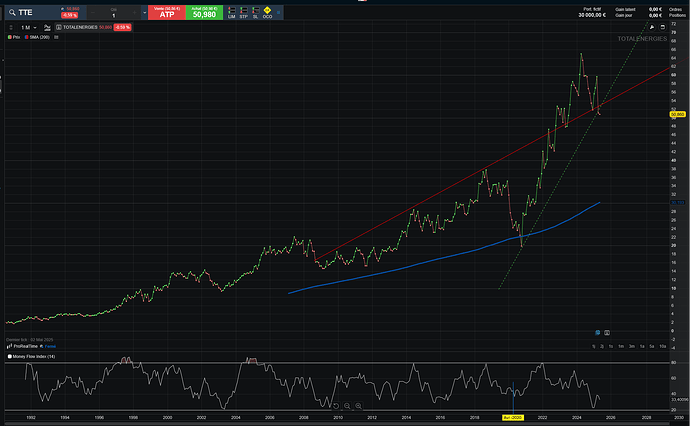Image resolution: width=690 pixels, height=426 pixels.
Task: Click the blue SMA value label on price axis
Action: [677, 202]
